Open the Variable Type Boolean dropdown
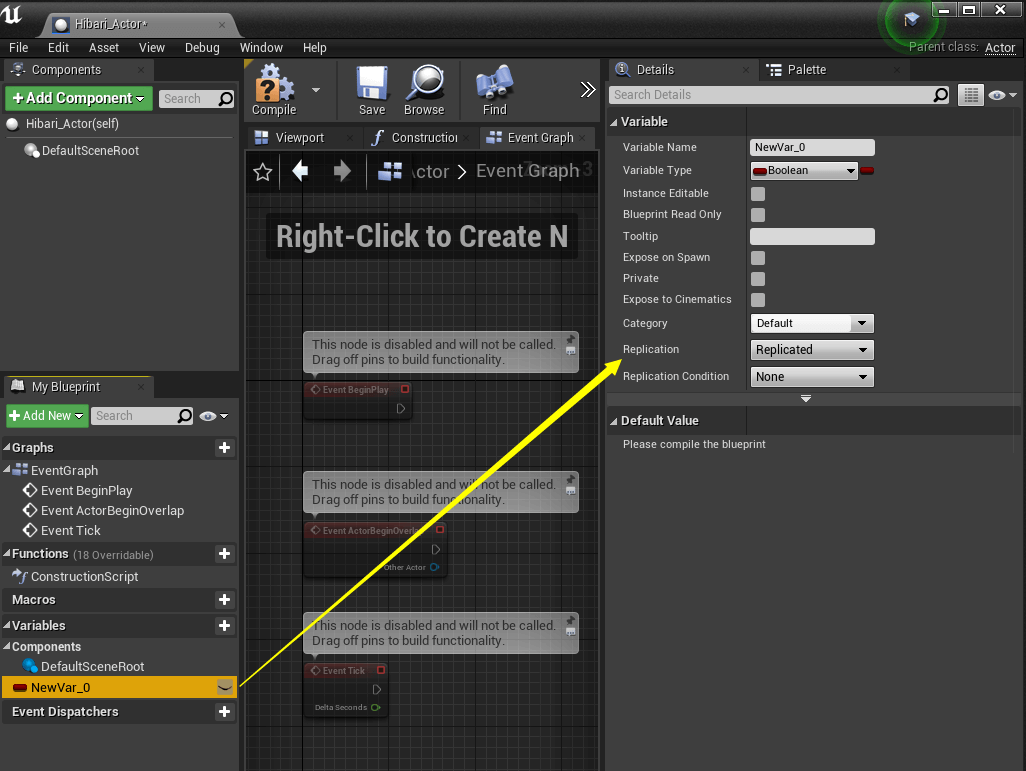1026x771 pixels. [x=804, y=171]
